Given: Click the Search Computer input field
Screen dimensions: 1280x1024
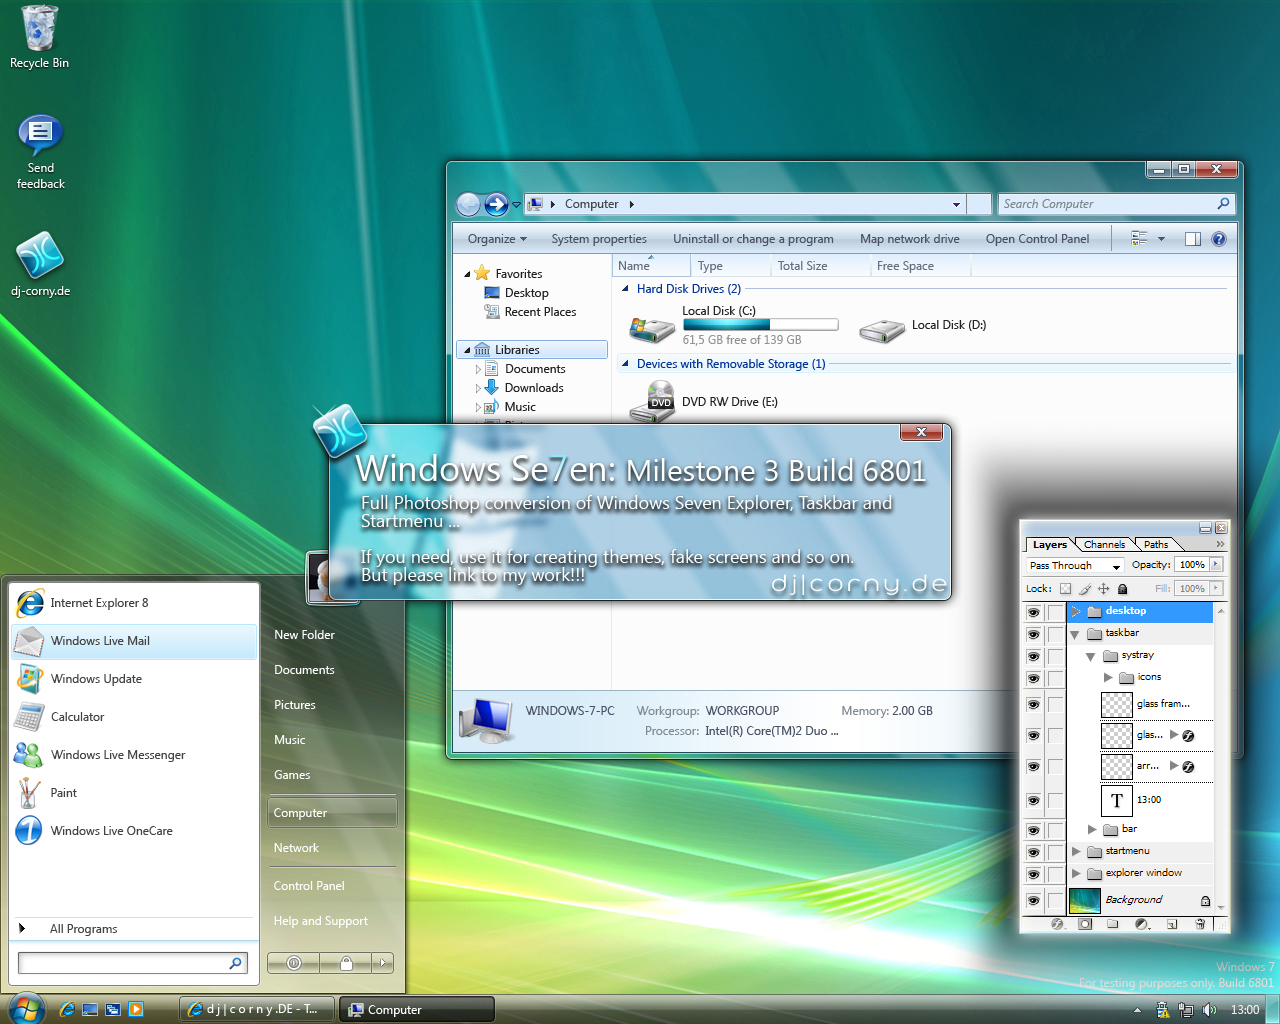Looking at the screenshot, I should click(1116, 204).
